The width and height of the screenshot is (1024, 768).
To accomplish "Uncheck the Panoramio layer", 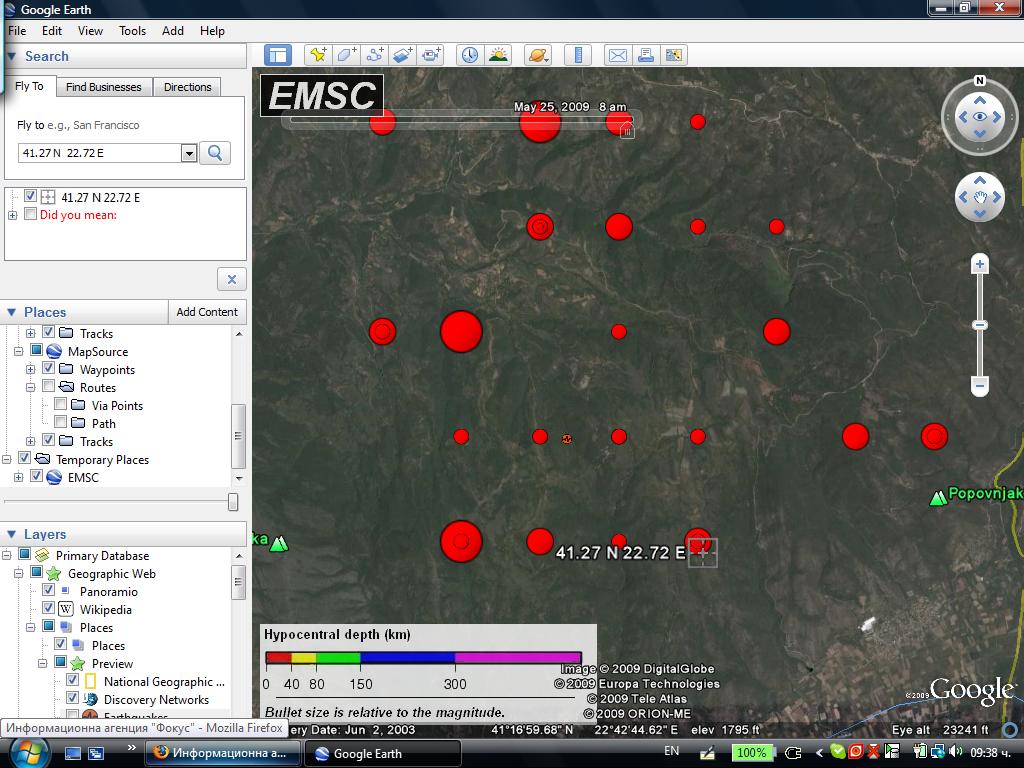I will [x=48, y=590].
